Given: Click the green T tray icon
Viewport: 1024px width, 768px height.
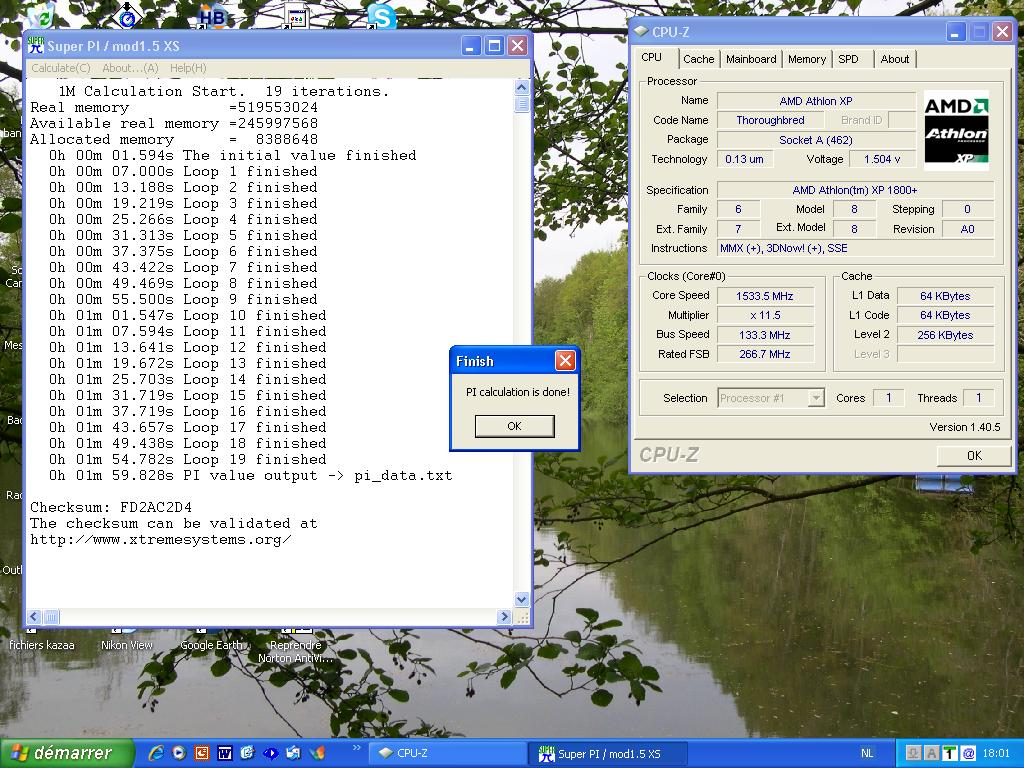Looking at the screenshot, I should pos(950,753).
